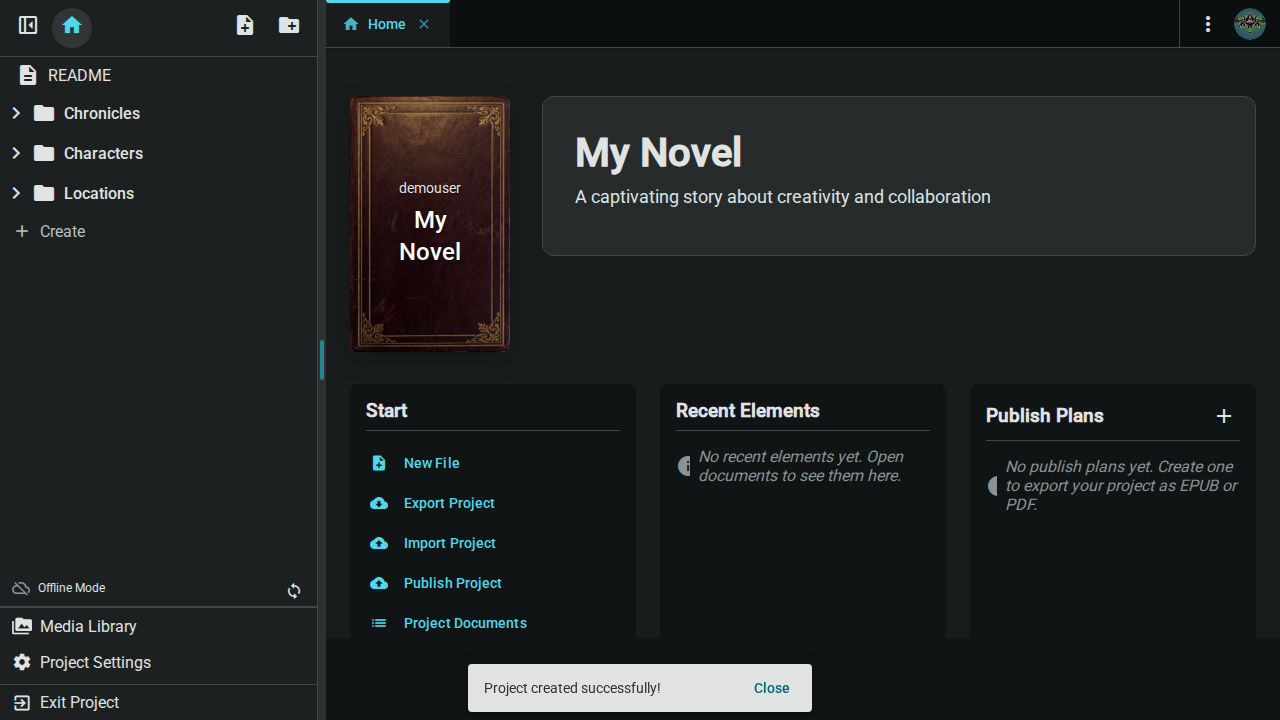1280x720 pixels.
Task: Click the Offline Mode cloud icon
Action: click(21, 587)
